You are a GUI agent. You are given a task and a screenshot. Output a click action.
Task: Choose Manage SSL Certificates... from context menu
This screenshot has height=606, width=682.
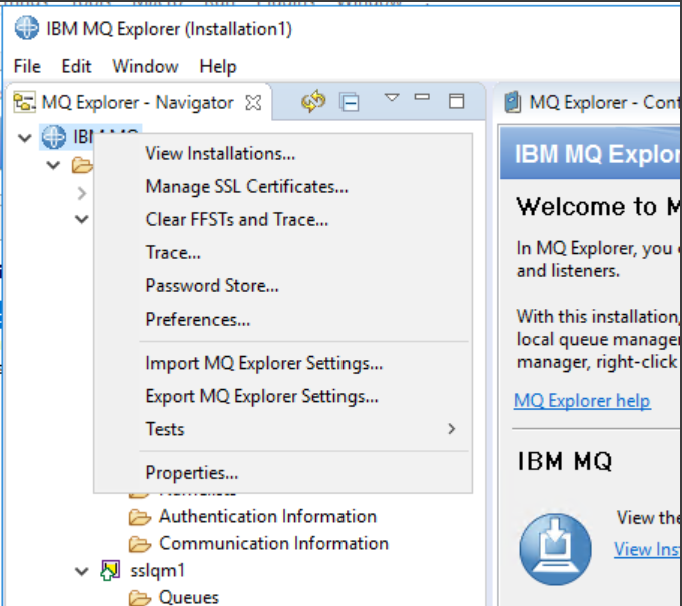pos(283,187)
